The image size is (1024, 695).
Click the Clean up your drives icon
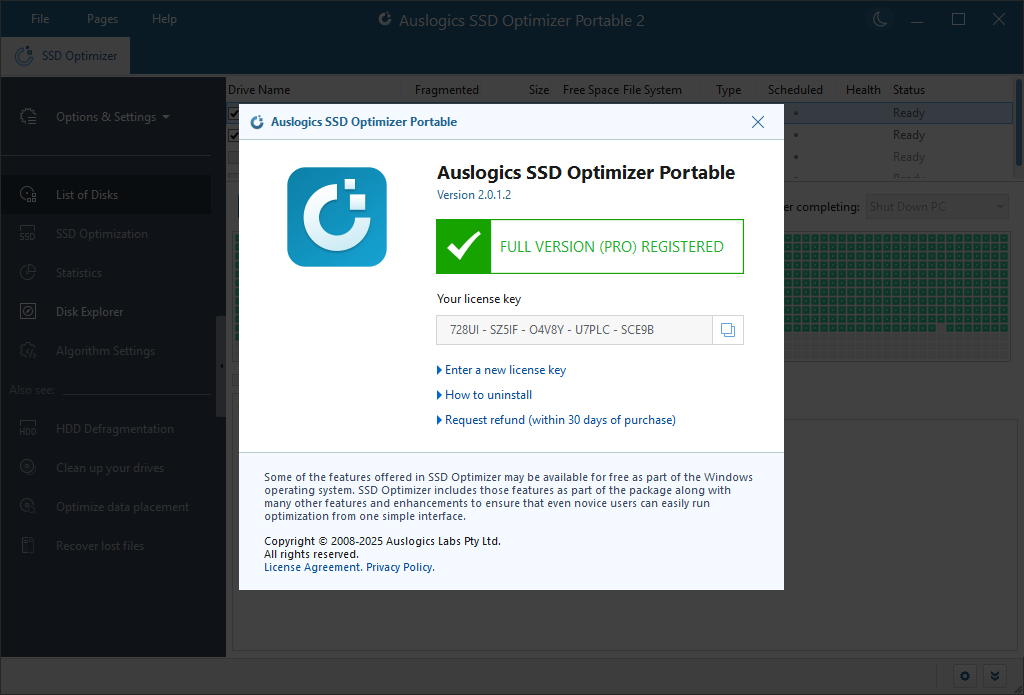tap(28, 468)
